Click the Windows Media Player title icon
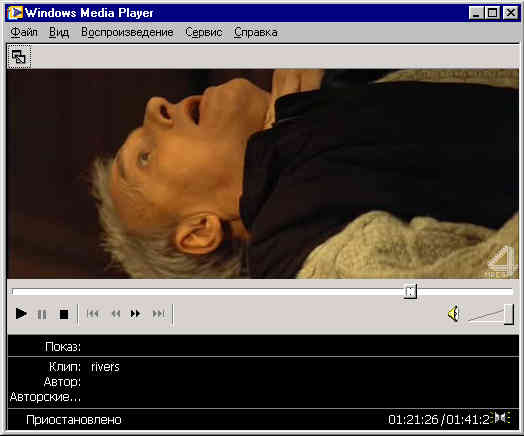 15,13
